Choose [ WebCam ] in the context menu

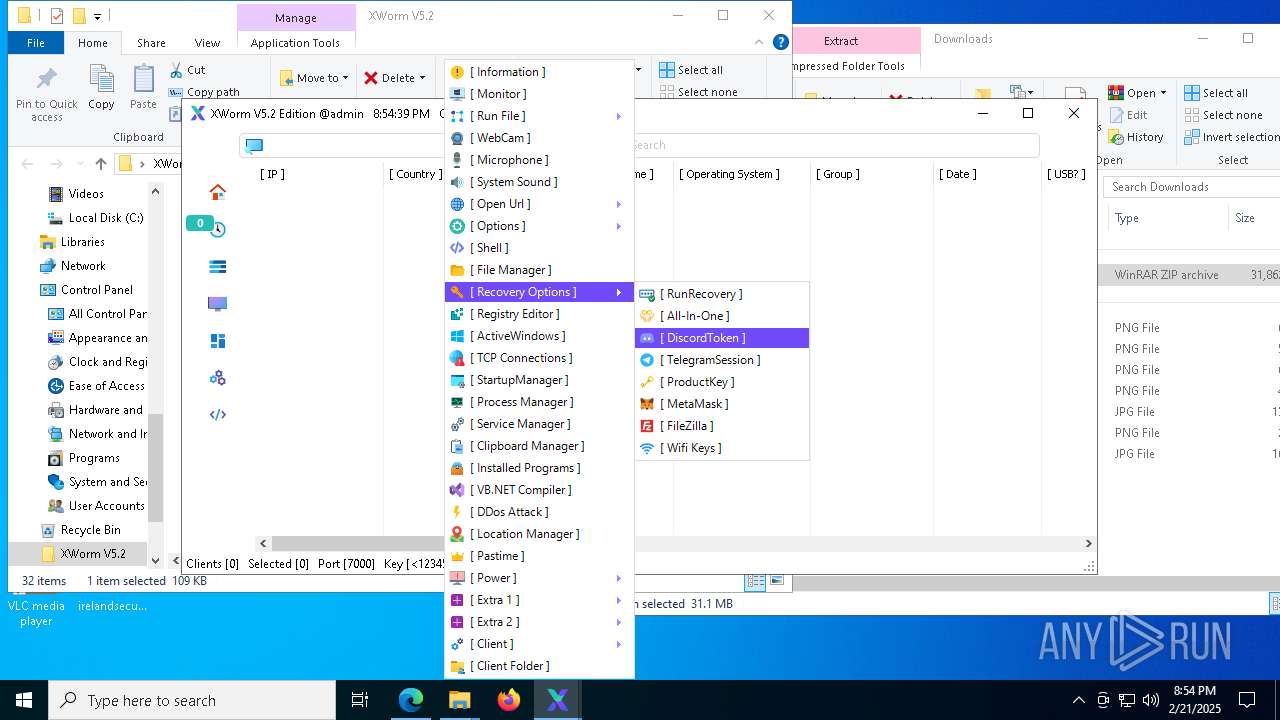coord(539,138)
